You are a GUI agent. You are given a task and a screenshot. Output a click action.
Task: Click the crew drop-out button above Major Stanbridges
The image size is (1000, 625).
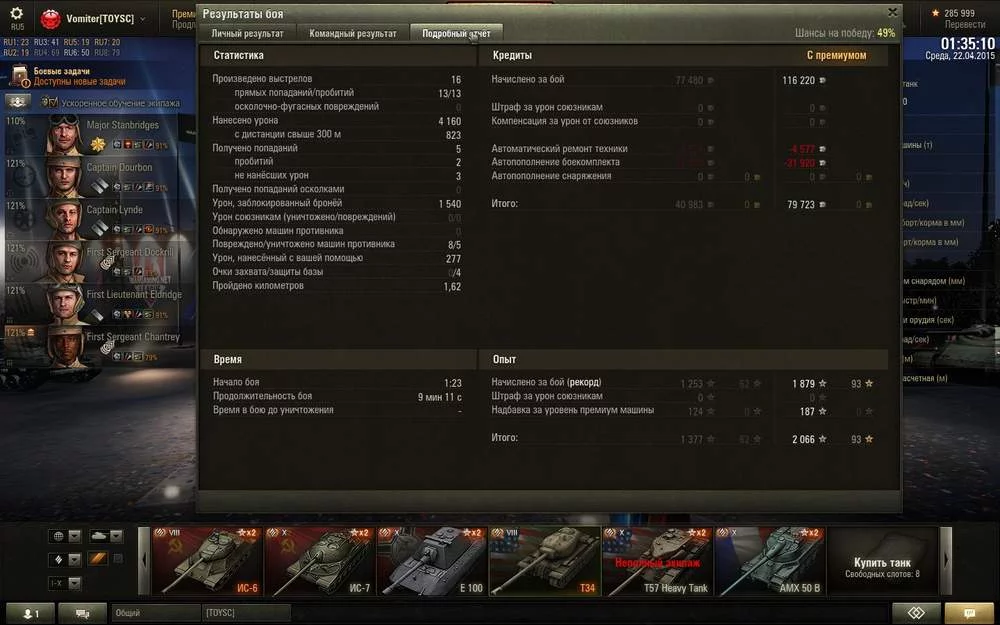18,101
